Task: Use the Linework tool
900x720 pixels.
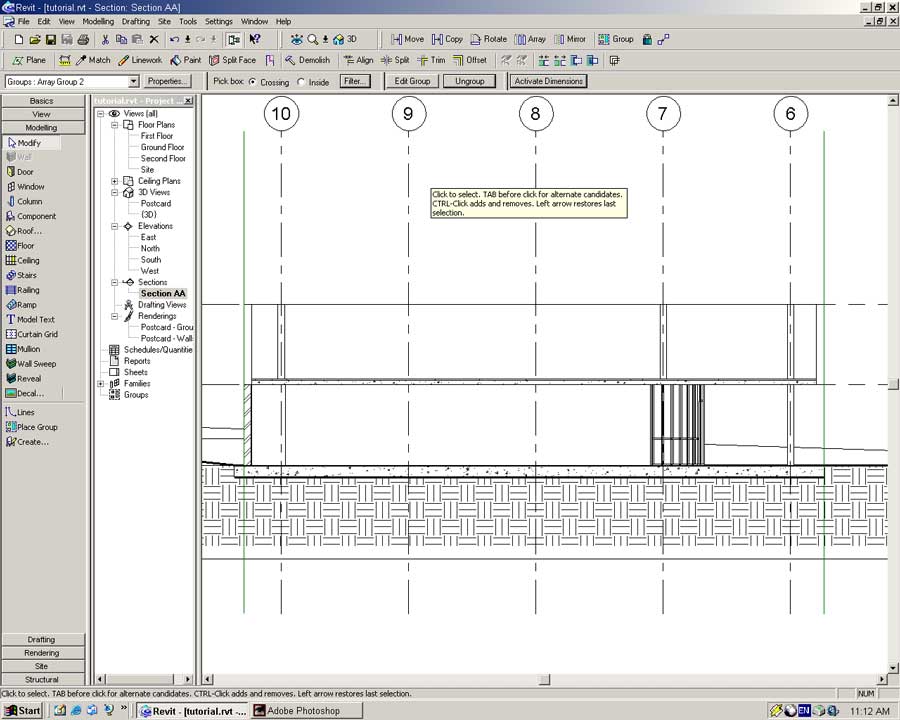Action: click(x=139, y=60)
